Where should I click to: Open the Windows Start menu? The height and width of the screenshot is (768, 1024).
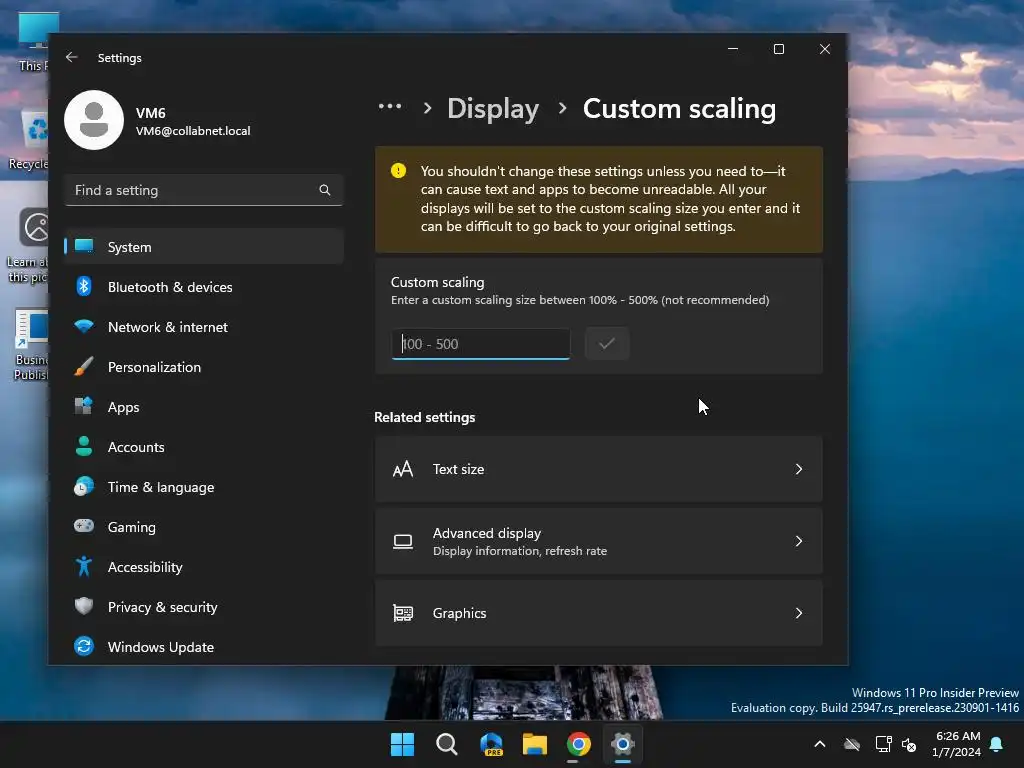pos(402,744)
